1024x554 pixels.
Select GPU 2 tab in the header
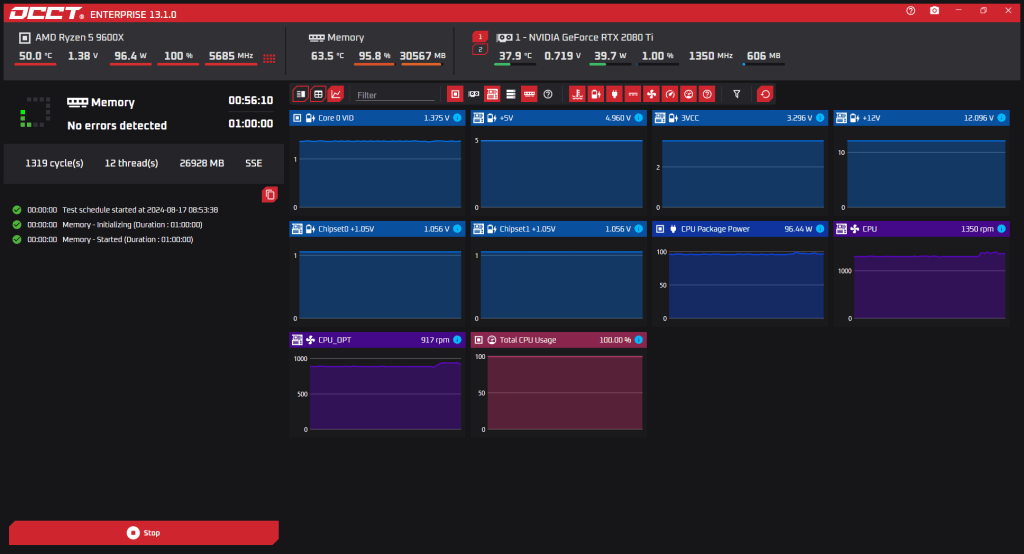(480, 50)
